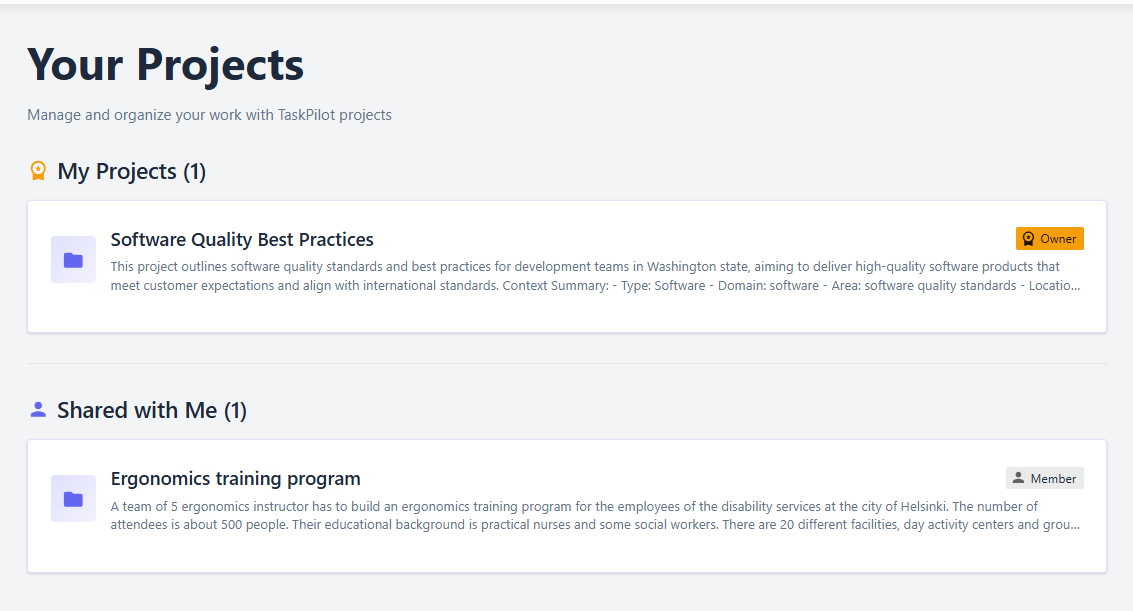Screen dimensions: 1133x611
Task: Click the gray Member badge
Action: tap(1044, 478)
